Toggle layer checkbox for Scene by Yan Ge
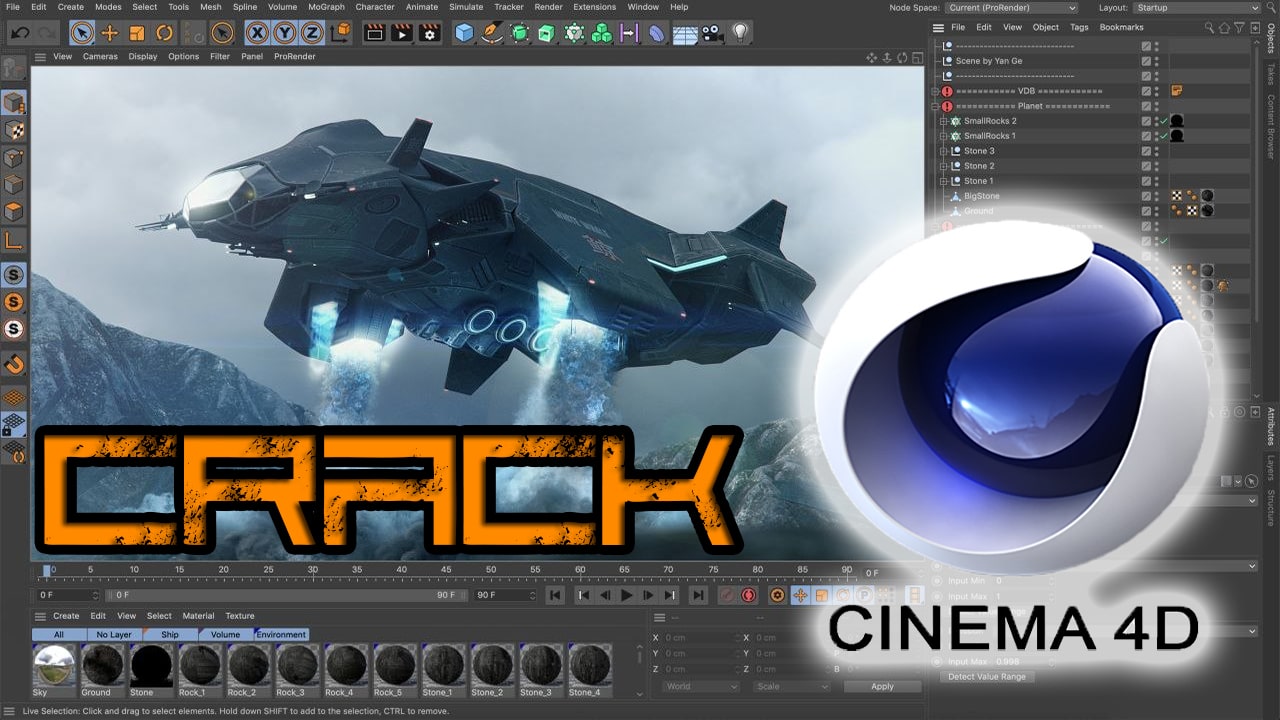This screenshot has height=720, width=1280. (1146, 61)
